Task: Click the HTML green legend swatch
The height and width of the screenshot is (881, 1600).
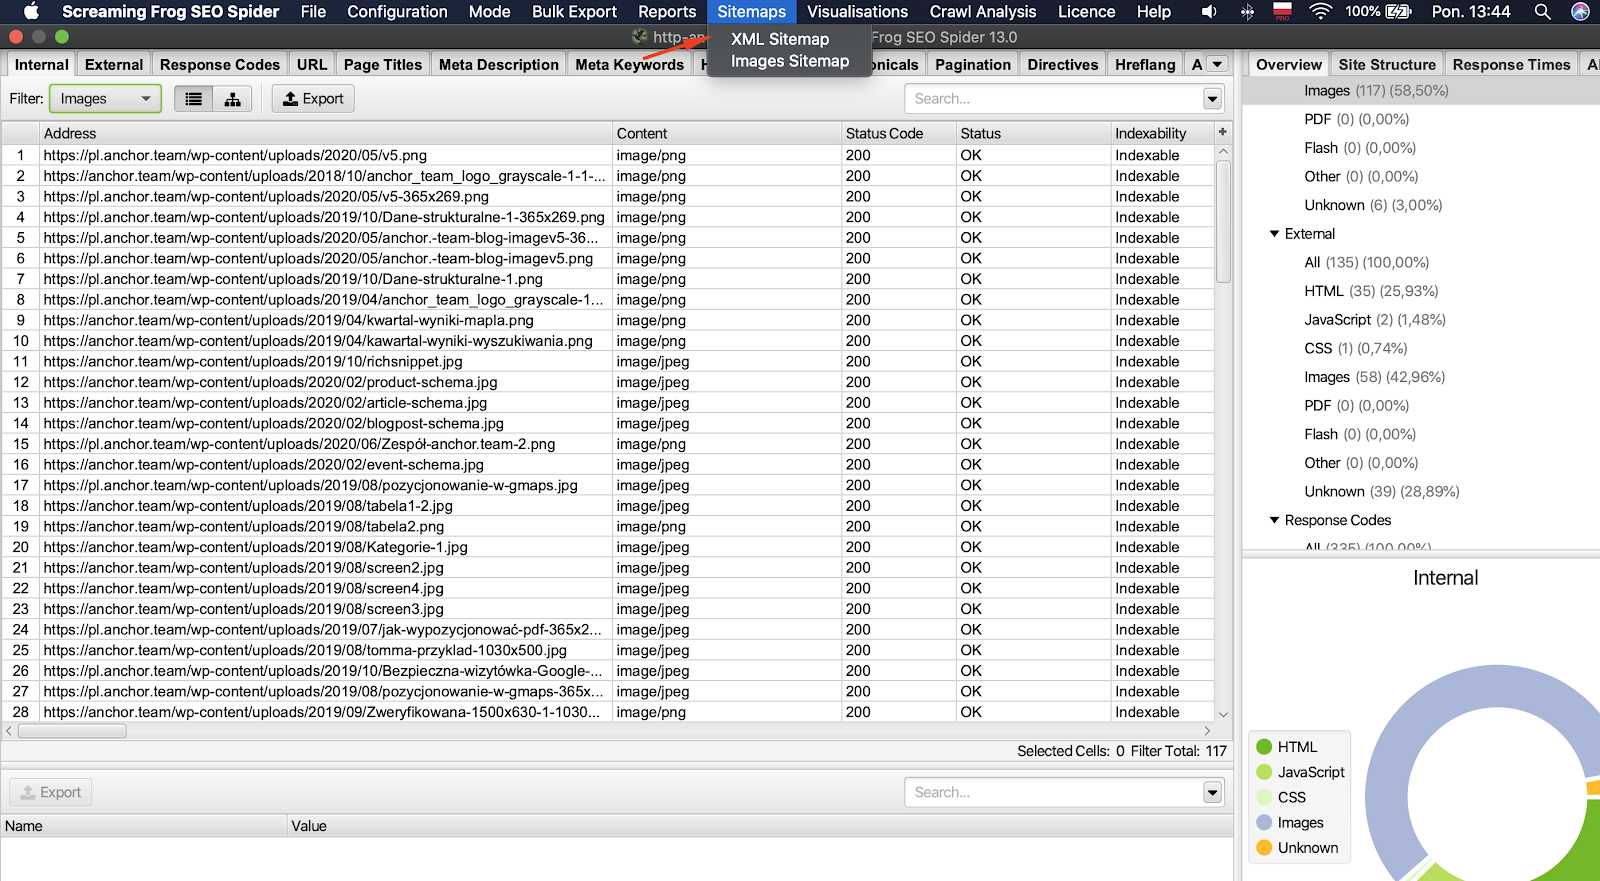Action: (x=1264, y=747)
